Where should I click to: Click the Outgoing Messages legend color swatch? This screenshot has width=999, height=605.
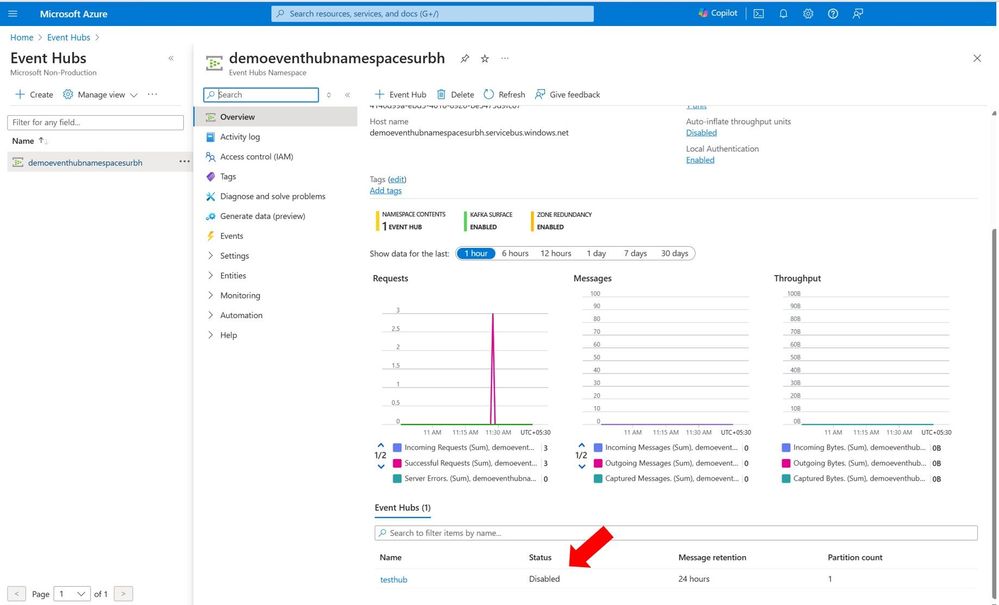tap(598, 463)
